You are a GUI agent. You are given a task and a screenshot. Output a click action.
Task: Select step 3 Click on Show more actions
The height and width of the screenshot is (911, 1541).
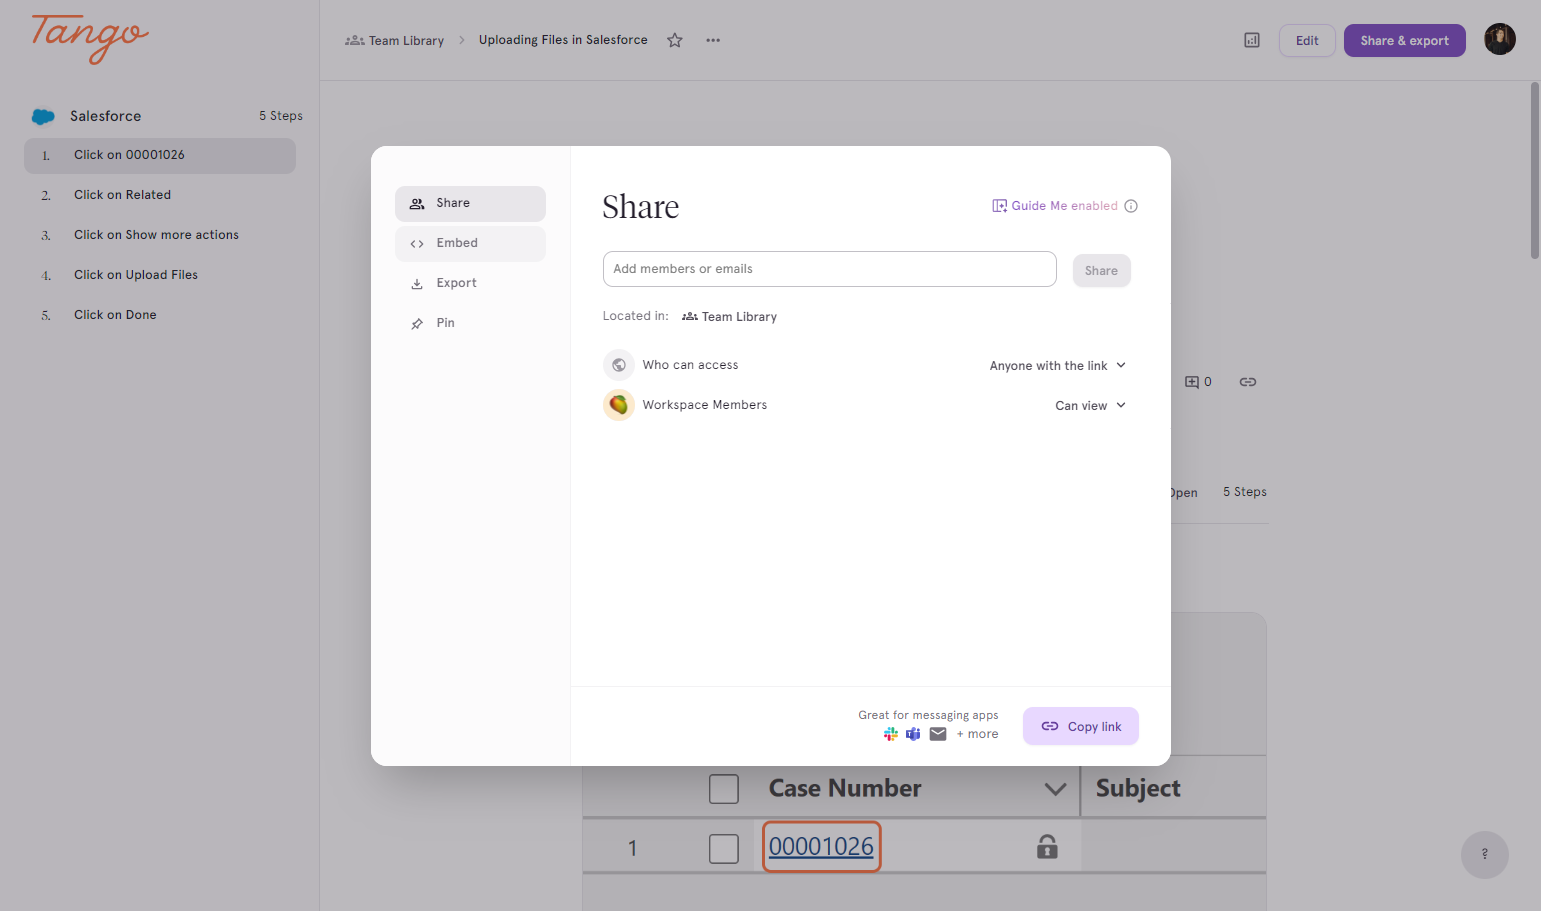pos(160,235)
